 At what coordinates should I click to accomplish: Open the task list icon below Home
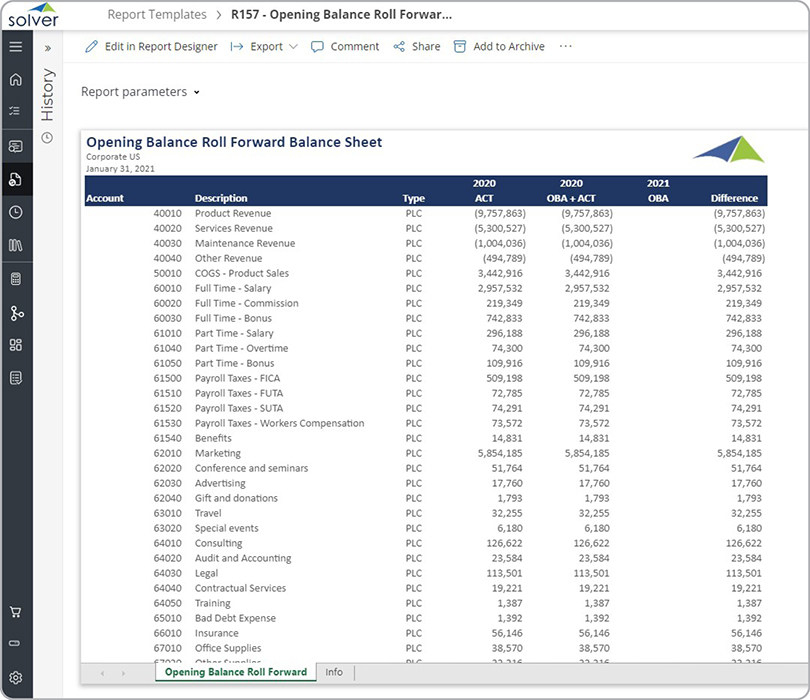coord(15,111)
